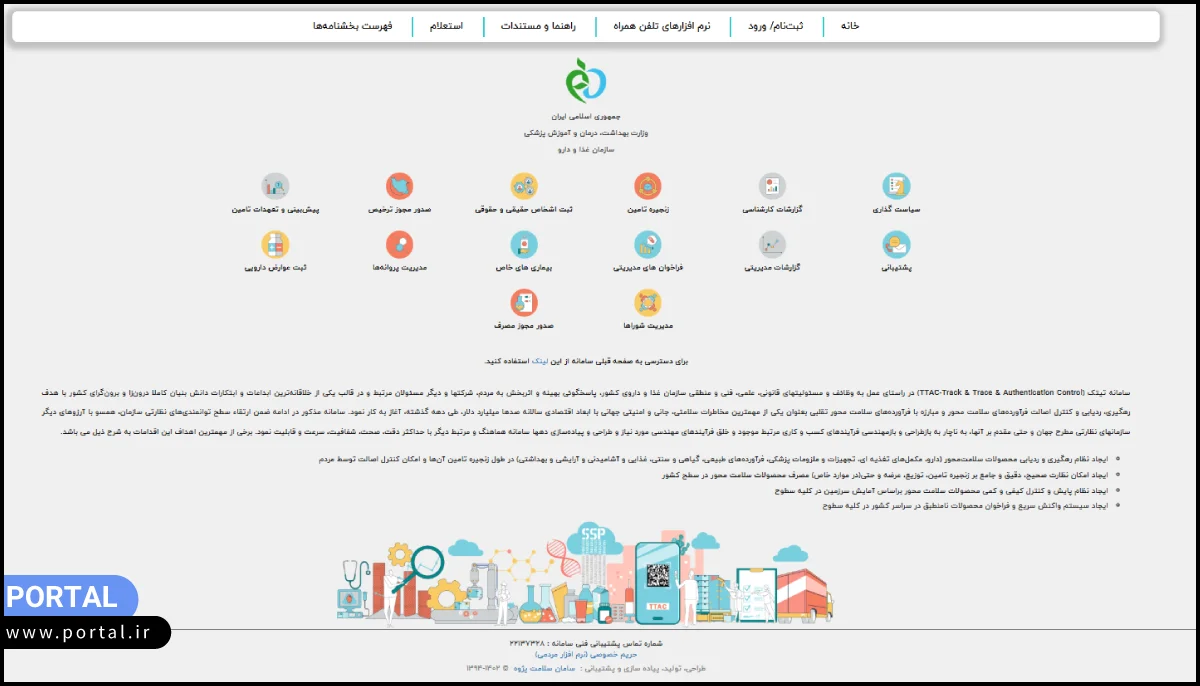Open the مدیریت شوراها councils icon
This screenshot has width=1200, height=686.
(648, 303)
